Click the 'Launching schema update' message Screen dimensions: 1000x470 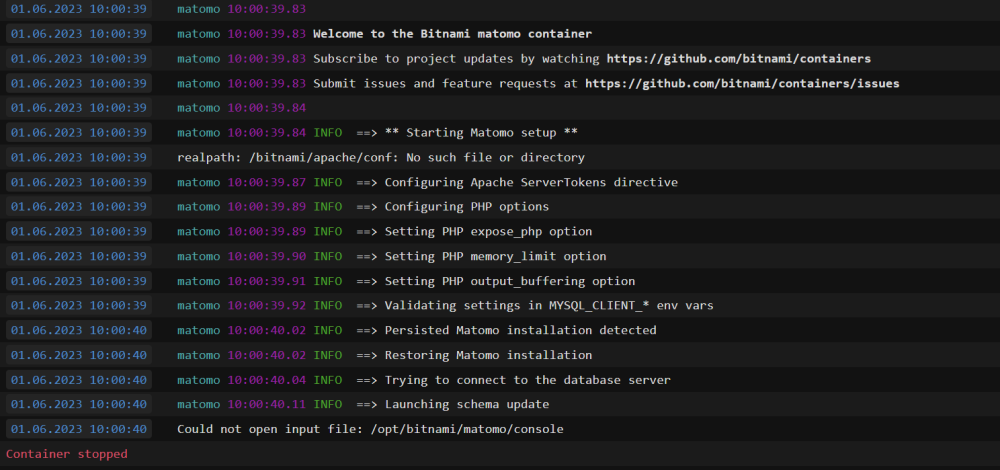pyautogui.click(x=466, y=404)
